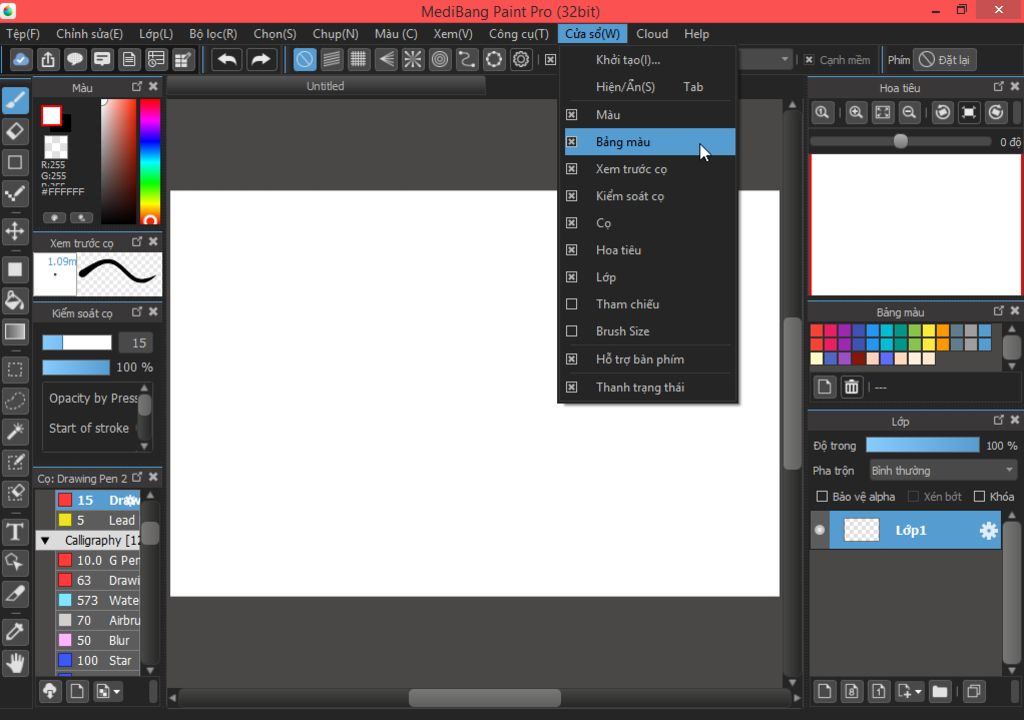This screenshot has height=720, width=1024.
Task: Open the Lớp(L) menu
Action: pos(156,34)
